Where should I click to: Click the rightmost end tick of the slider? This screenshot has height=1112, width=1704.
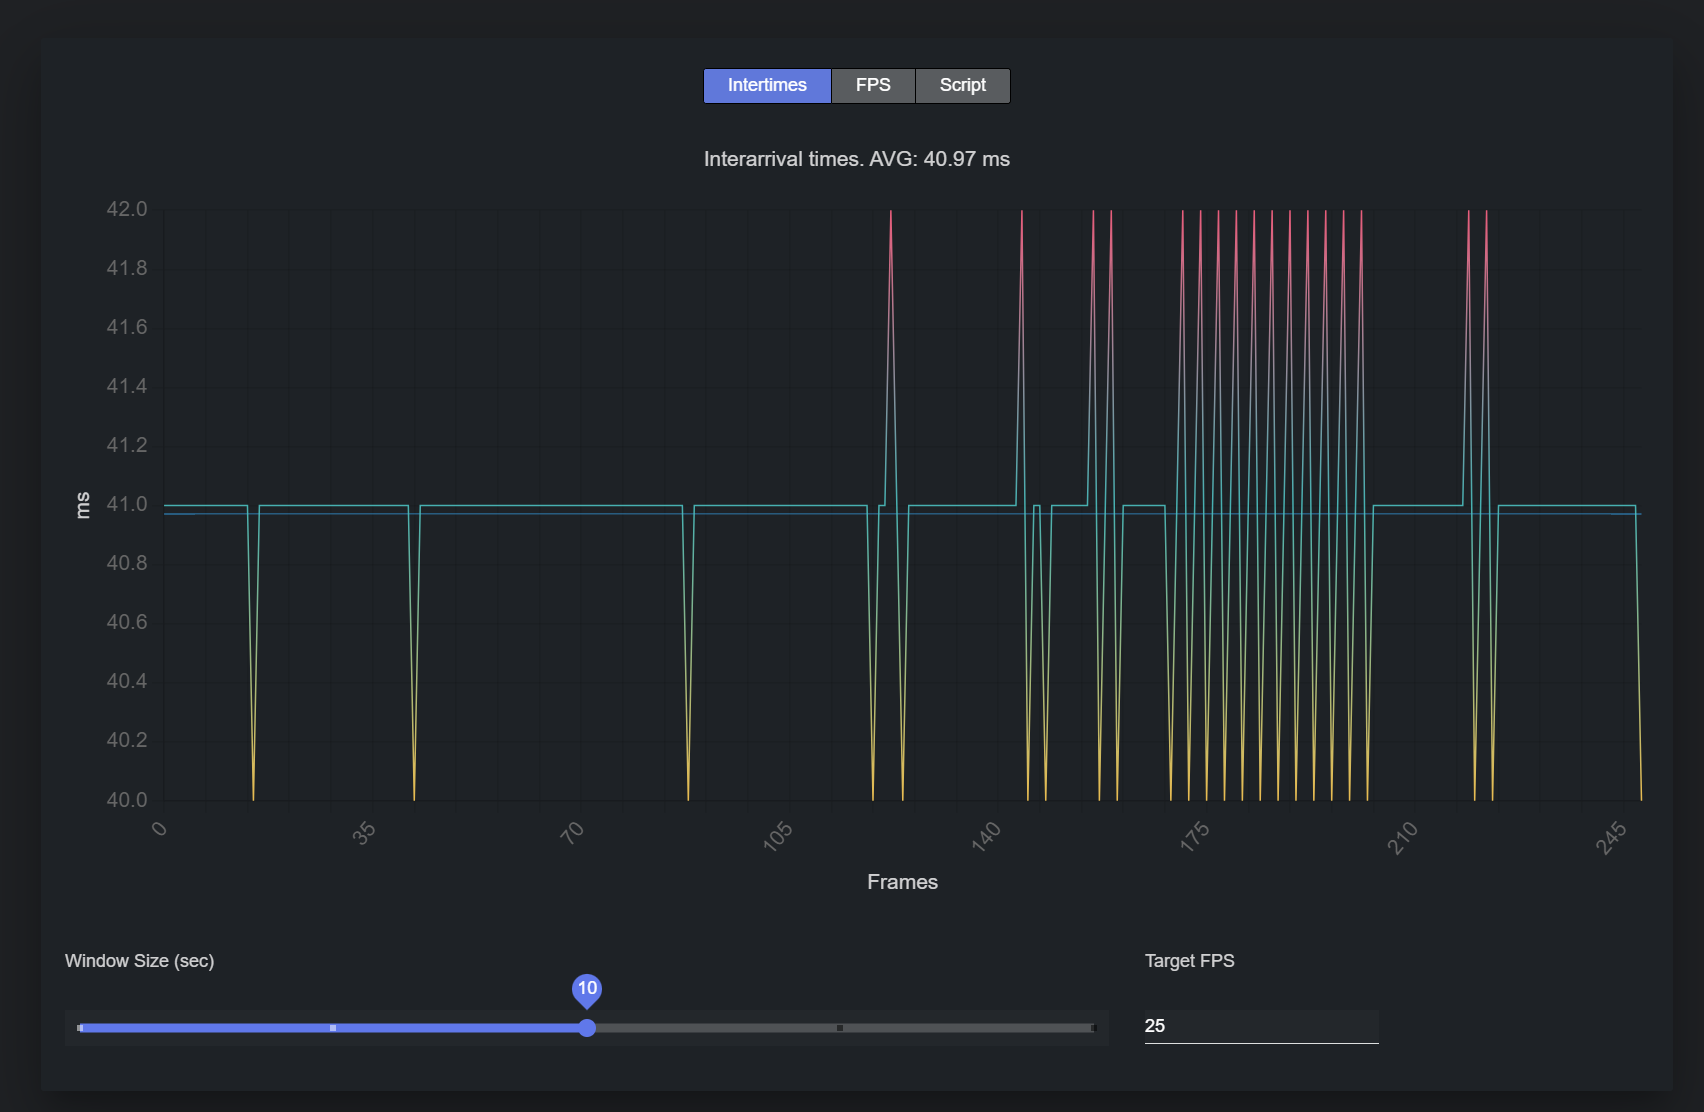click(1093, 1028)
